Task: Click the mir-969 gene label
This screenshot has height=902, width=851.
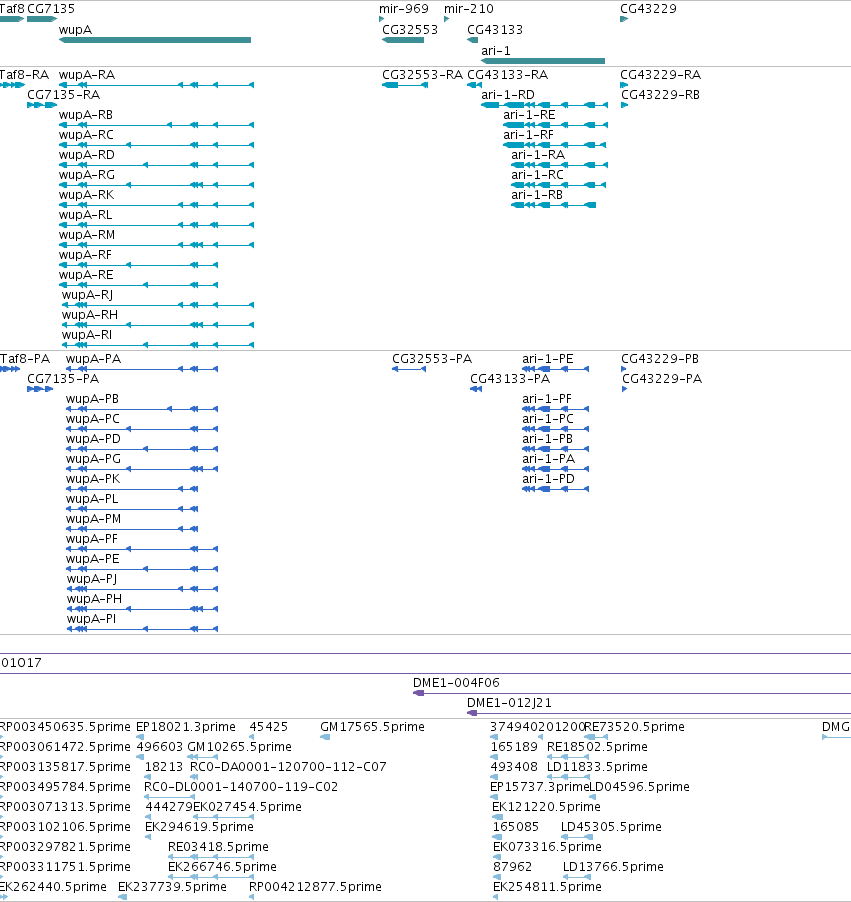Action: 404,9
